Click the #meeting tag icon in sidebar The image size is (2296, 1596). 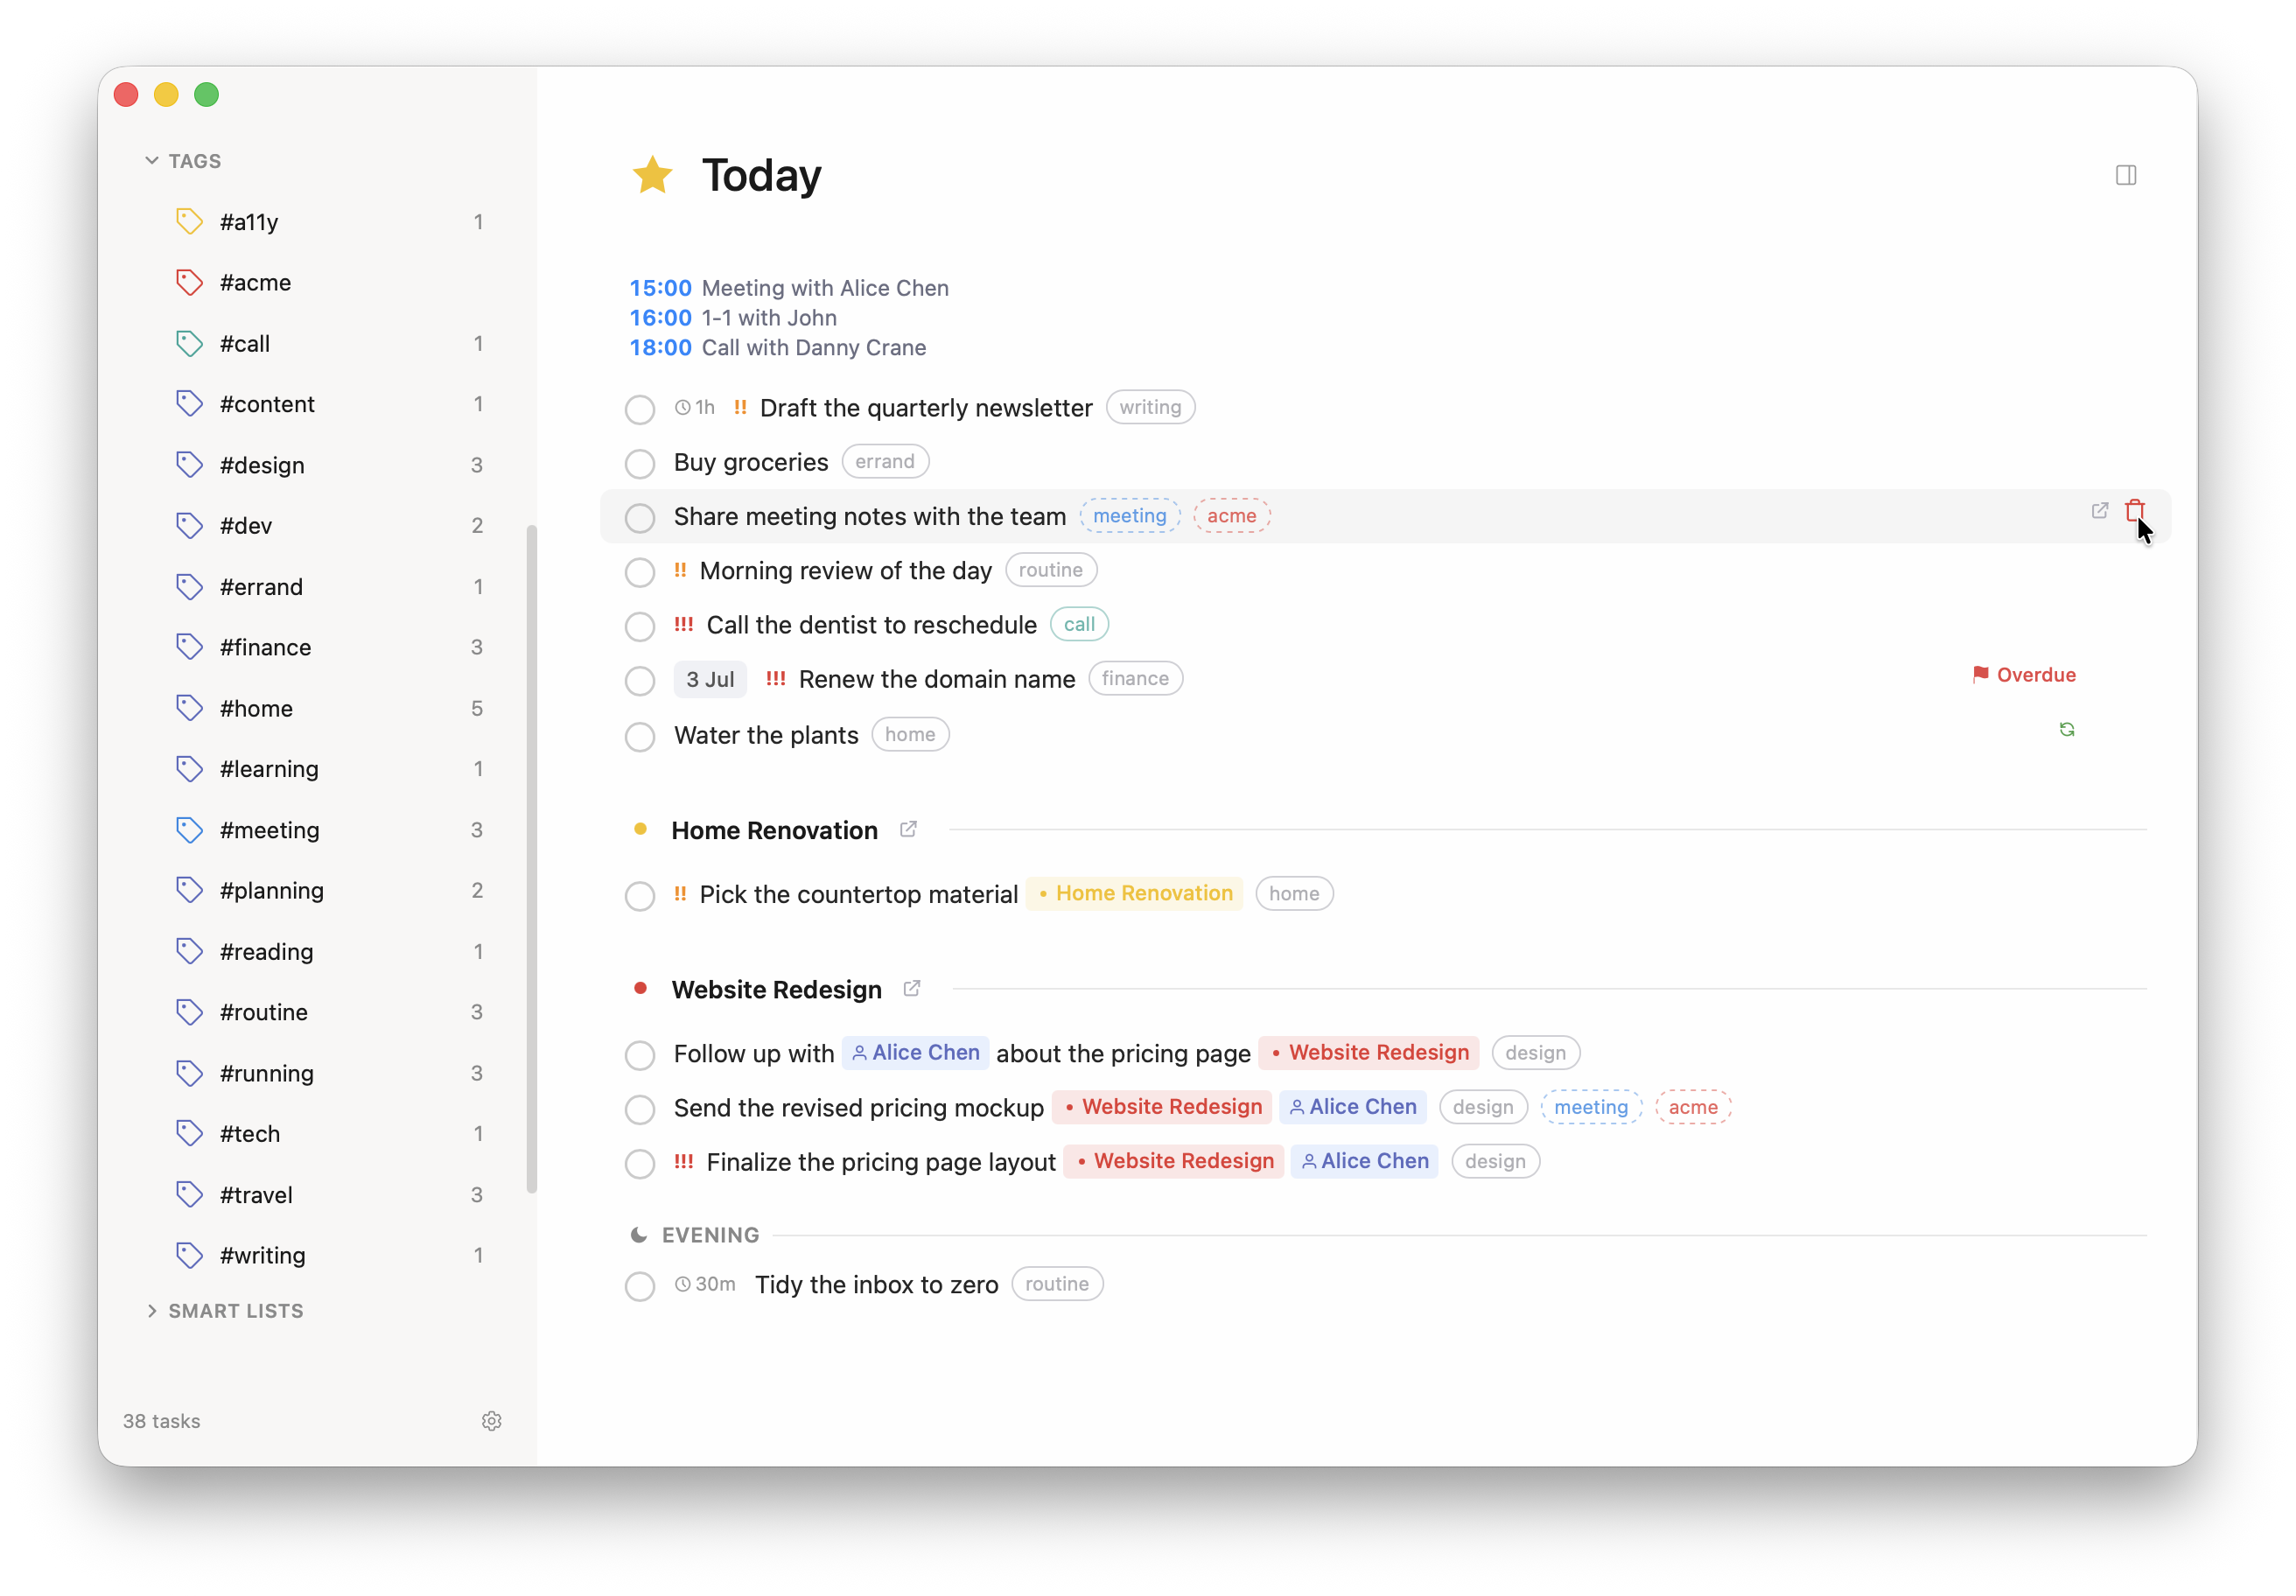pos(189,830)
